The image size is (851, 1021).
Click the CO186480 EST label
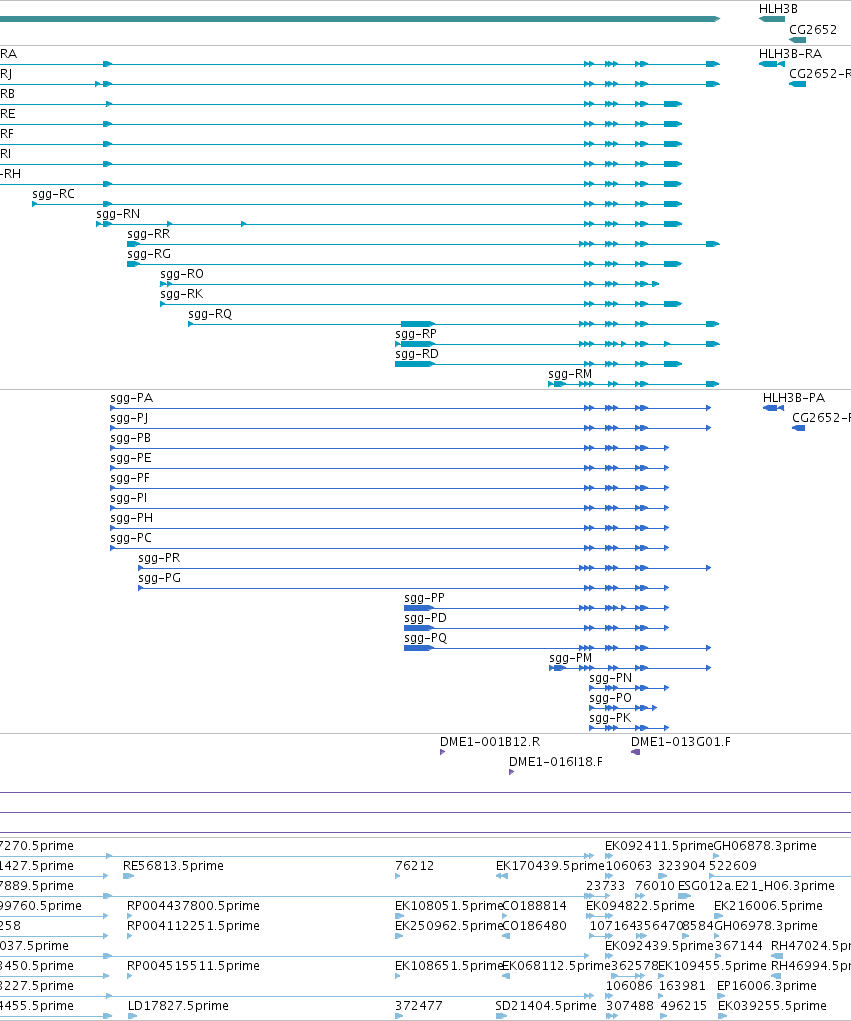point(535,926)
